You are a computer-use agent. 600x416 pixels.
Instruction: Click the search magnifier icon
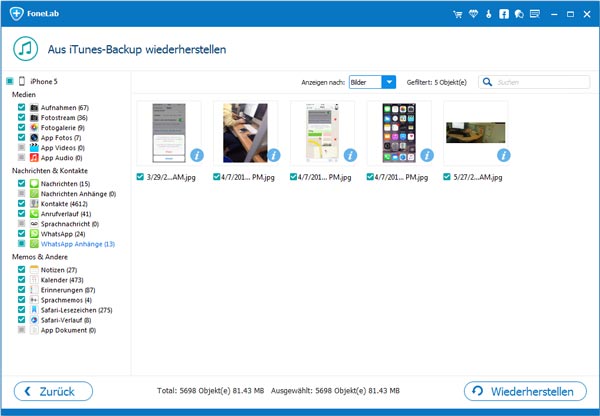tap(488, 82)
